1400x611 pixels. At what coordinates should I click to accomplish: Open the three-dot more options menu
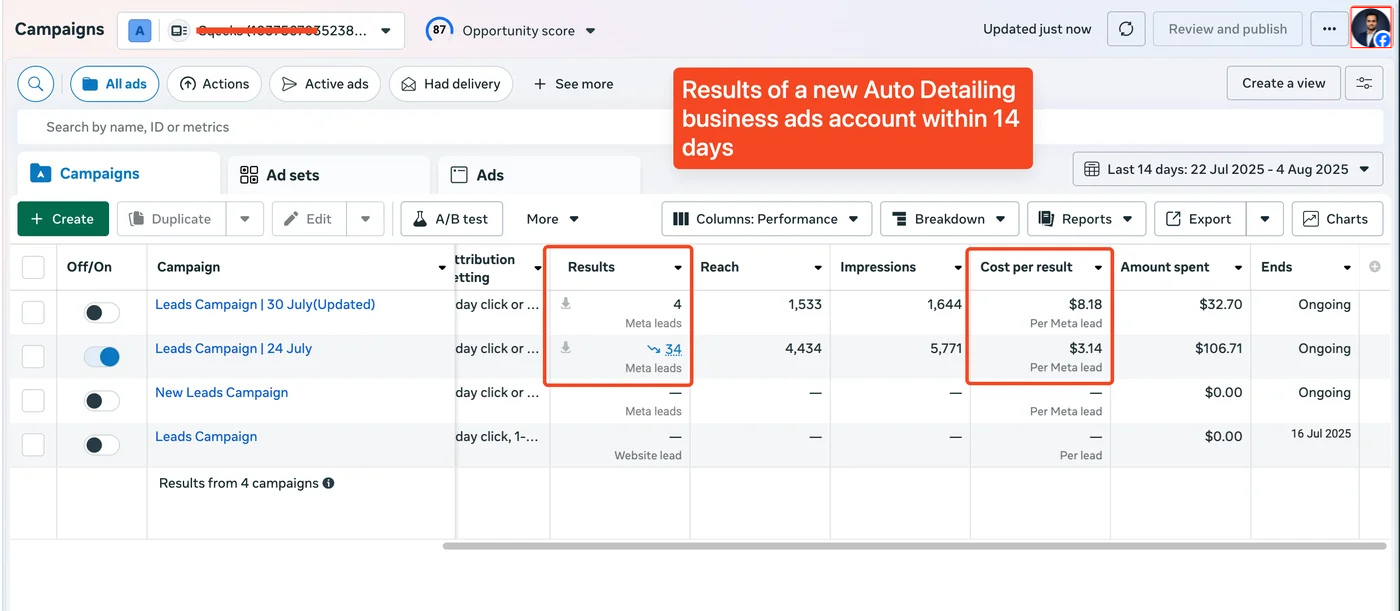point(1329,29)
